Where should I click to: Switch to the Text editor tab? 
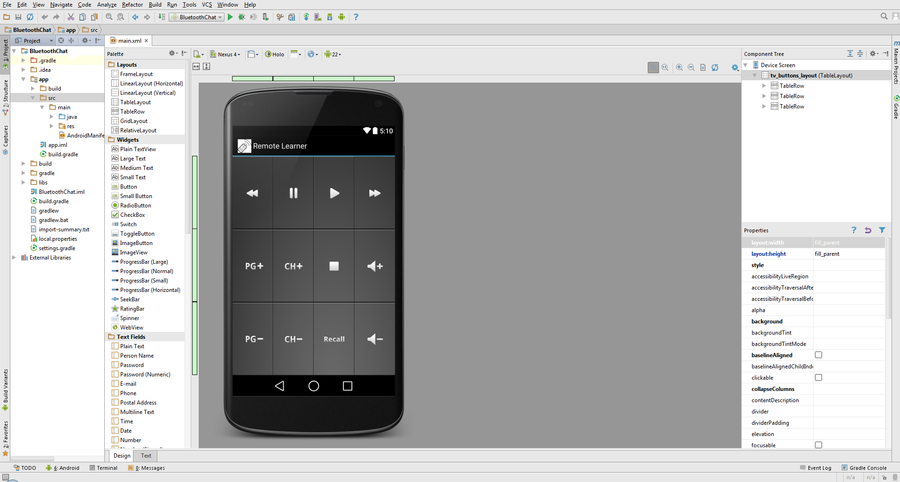tap(146, 456)
